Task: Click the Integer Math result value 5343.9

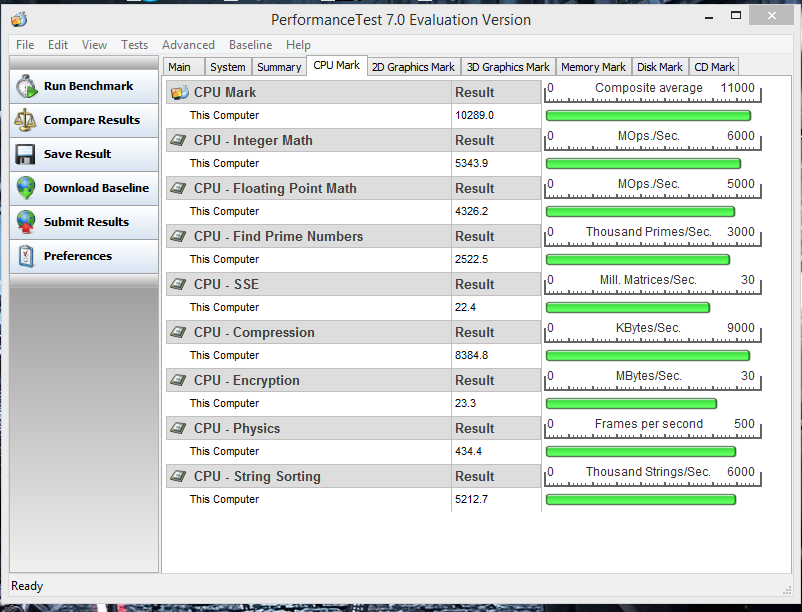Action: (471, 164)
